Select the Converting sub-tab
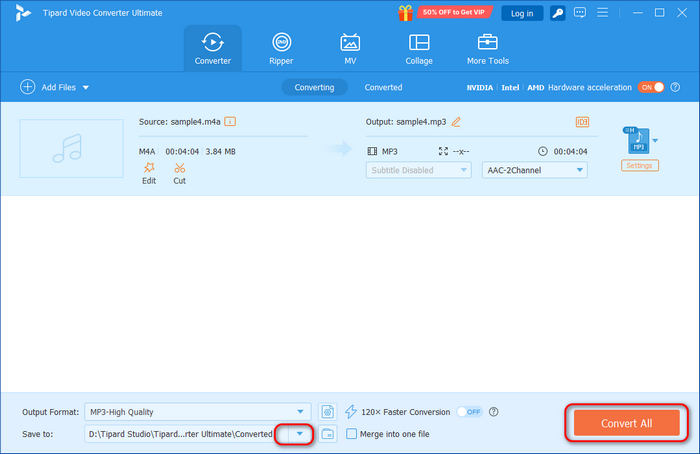The image size is (700, 454). tap(314, 87)
